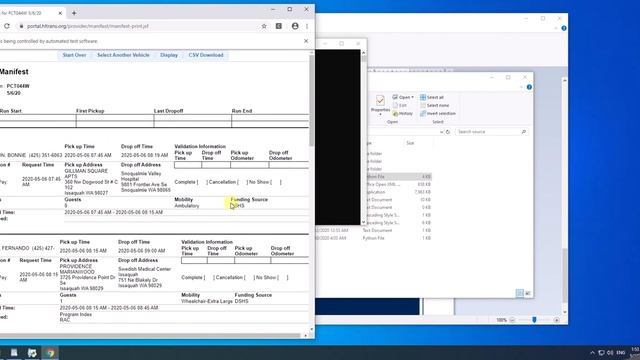The image size is (640, 360).
Task: Click Edit in File Explorer ribbon
Action: (x=400, y=105)
